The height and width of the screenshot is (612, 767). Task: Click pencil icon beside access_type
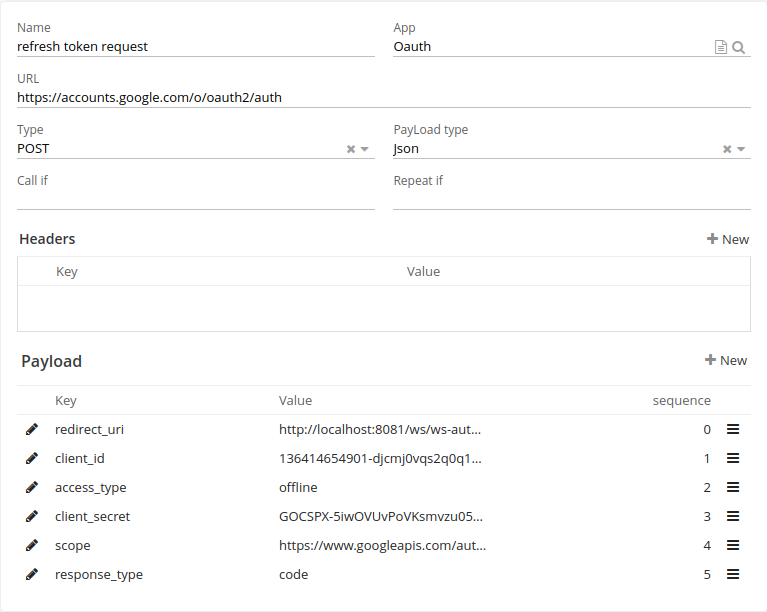[x=32, y=487]
